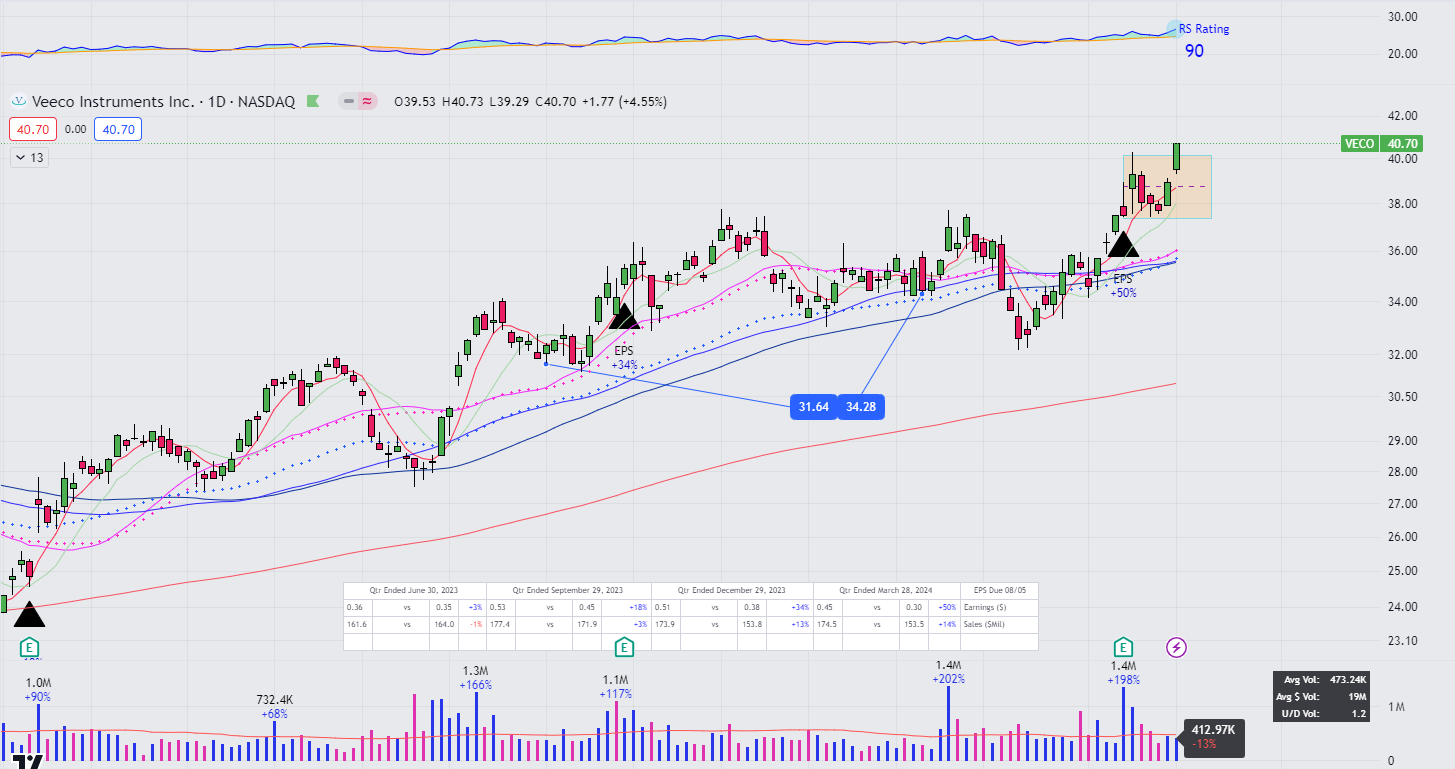Click the black triangle marker labeled EPS +34%
This screenshot has height=769, width=1455.
pos(625,316)
